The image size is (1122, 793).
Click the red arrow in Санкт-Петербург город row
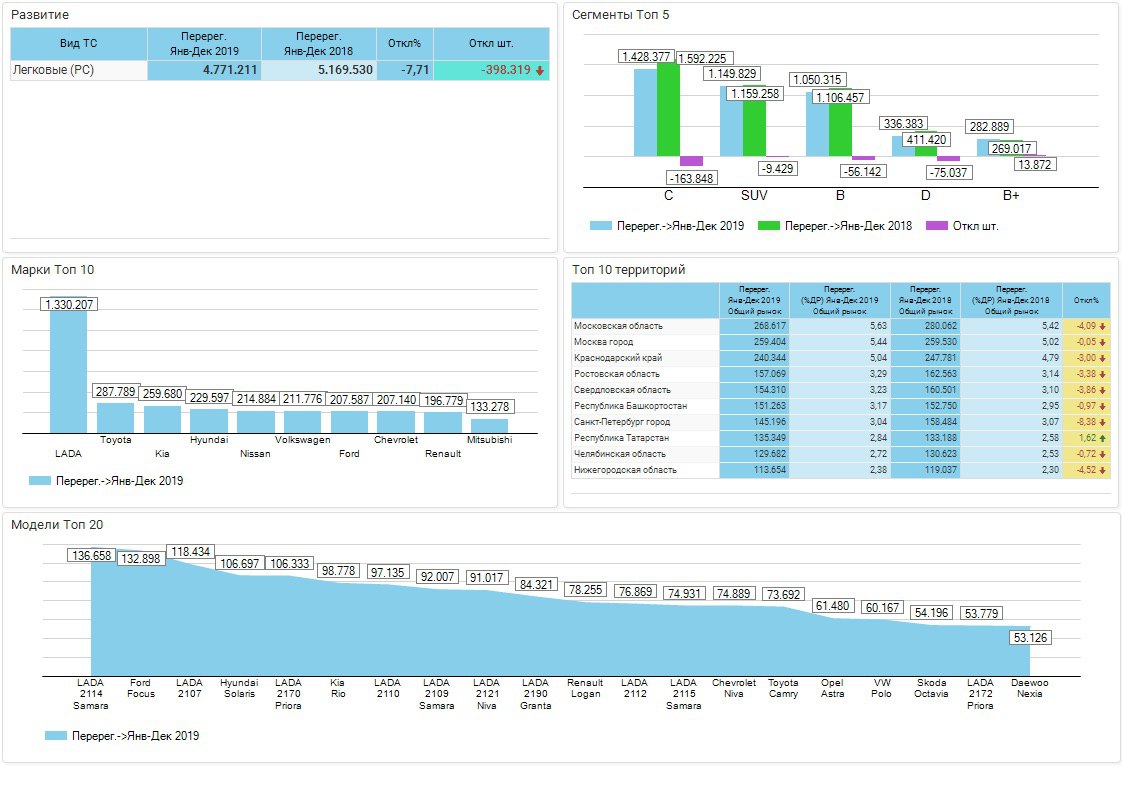(1103, 422)
